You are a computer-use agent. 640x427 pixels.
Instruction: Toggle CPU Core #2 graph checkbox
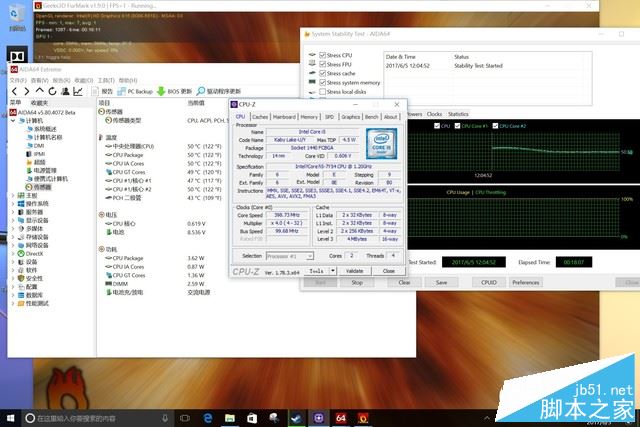click(x=495, y=126)
